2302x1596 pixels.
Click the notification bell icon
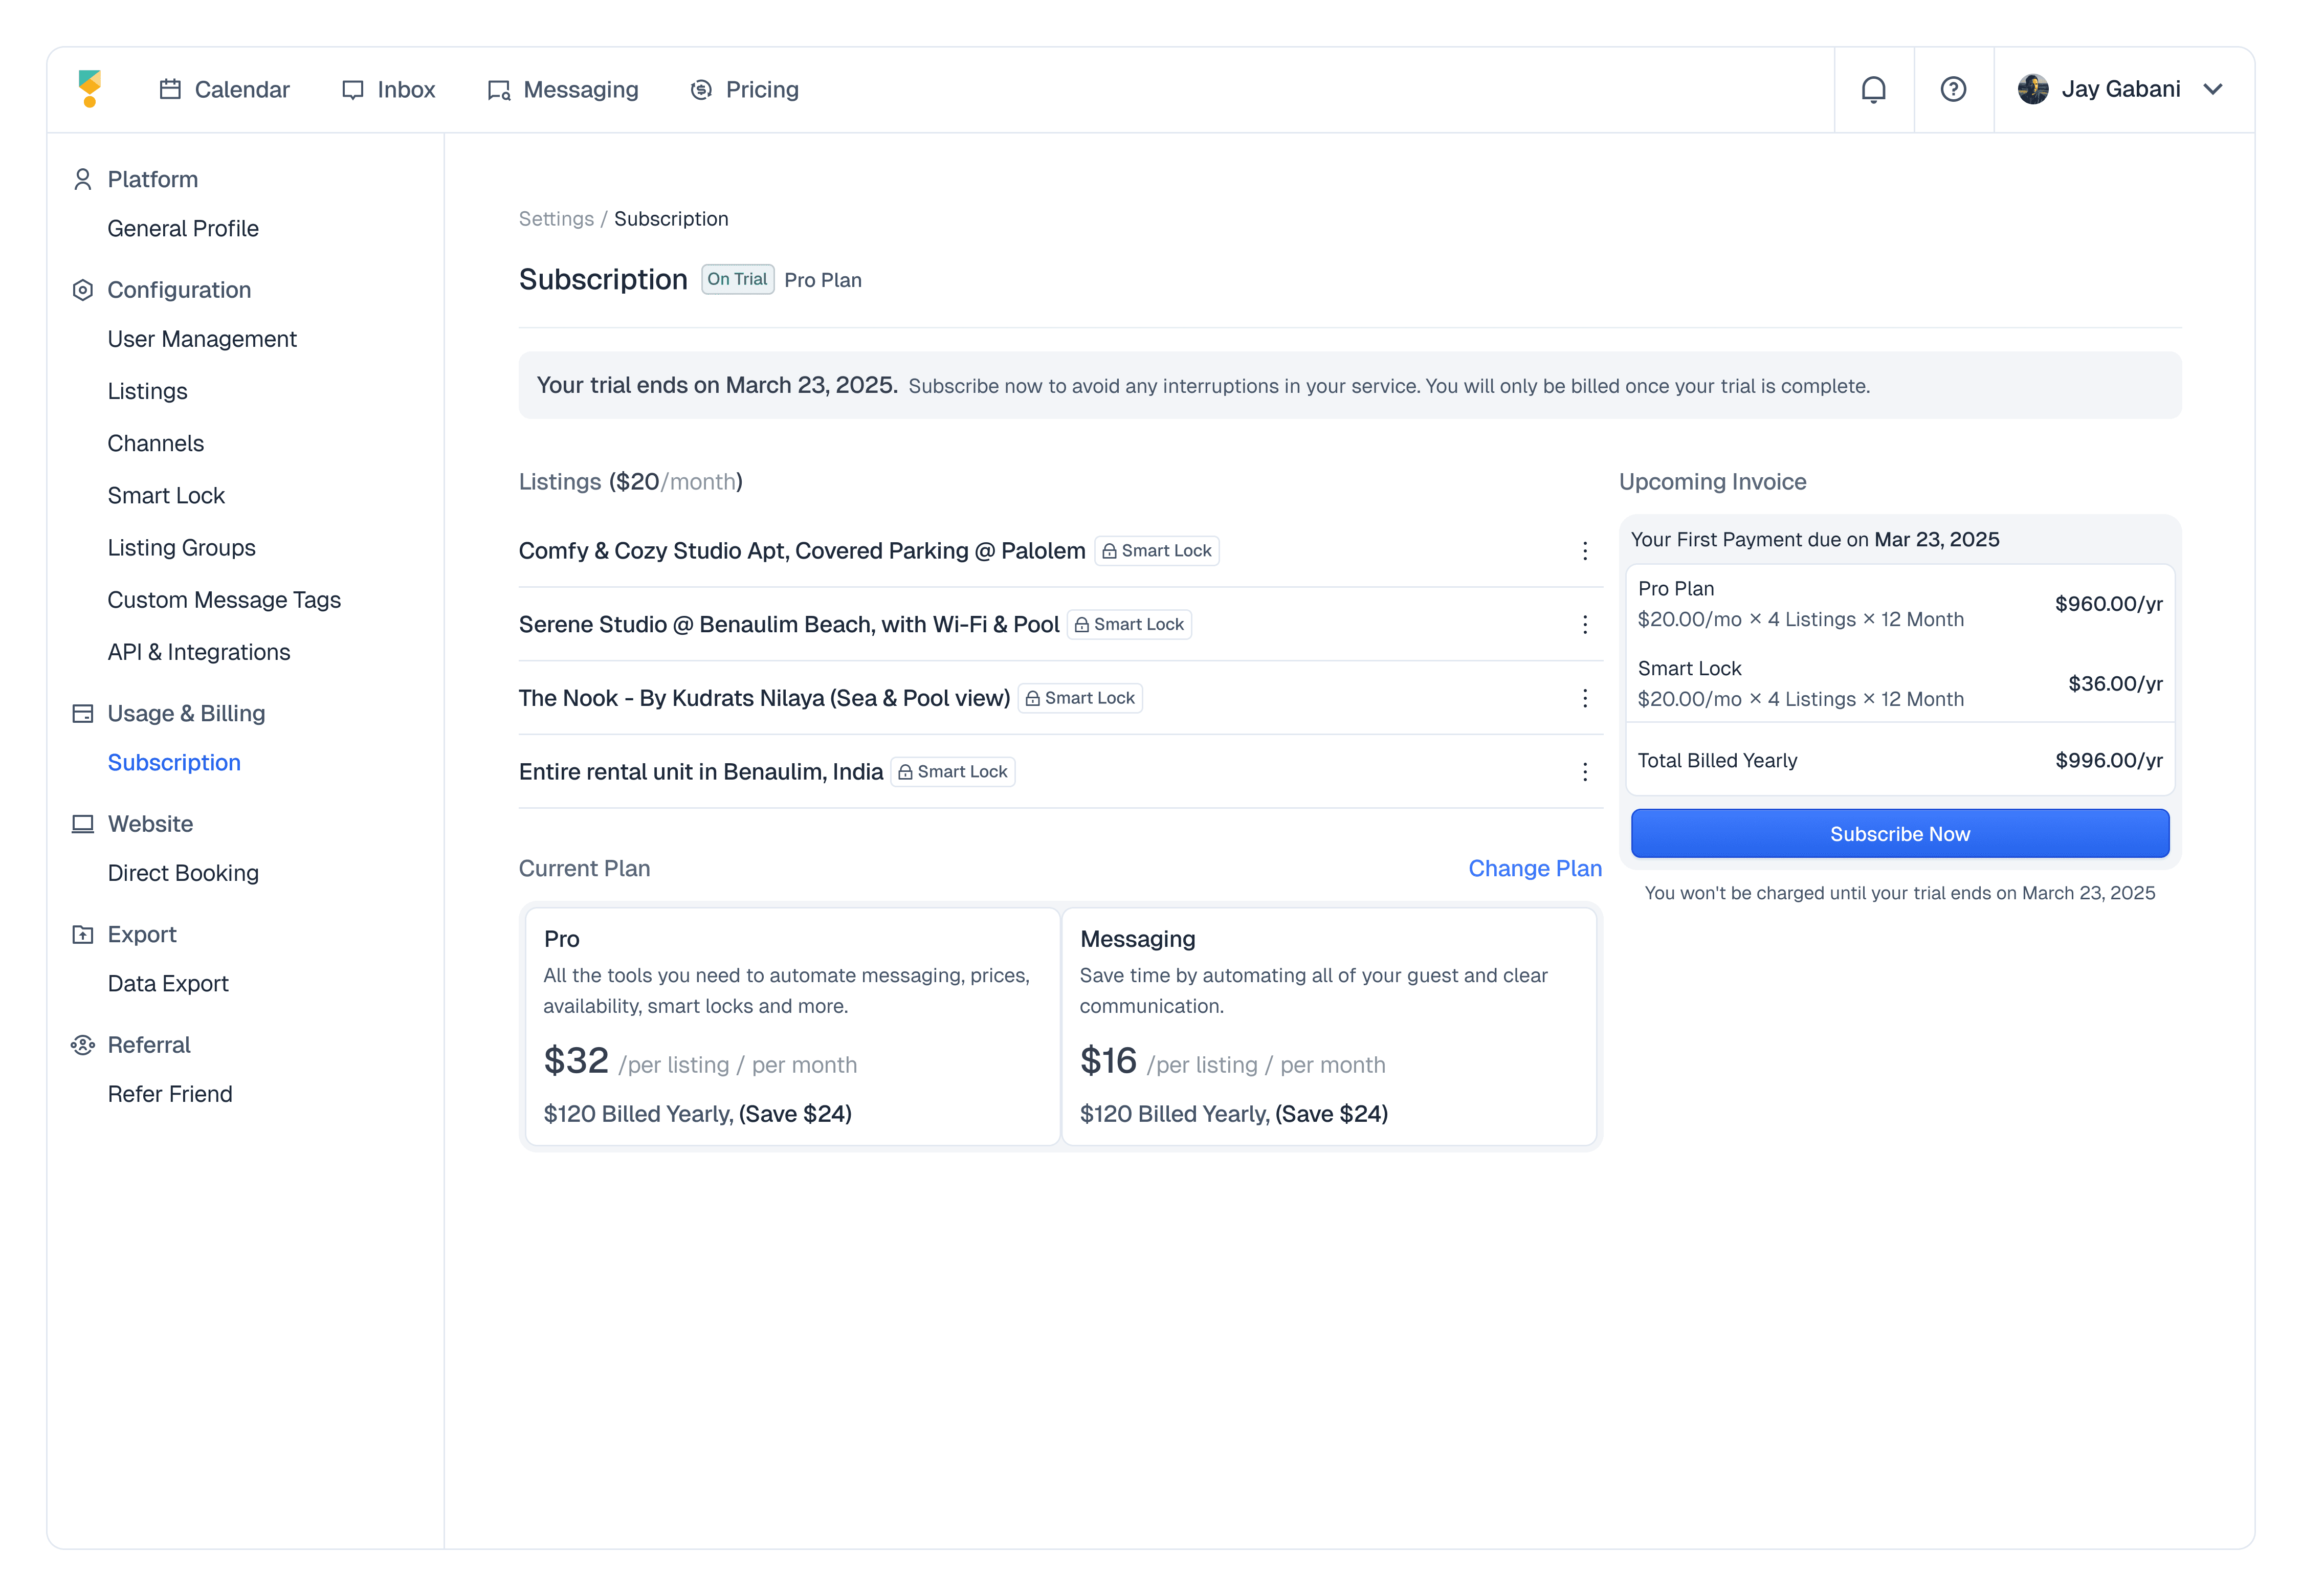[x=1873, y=90]
